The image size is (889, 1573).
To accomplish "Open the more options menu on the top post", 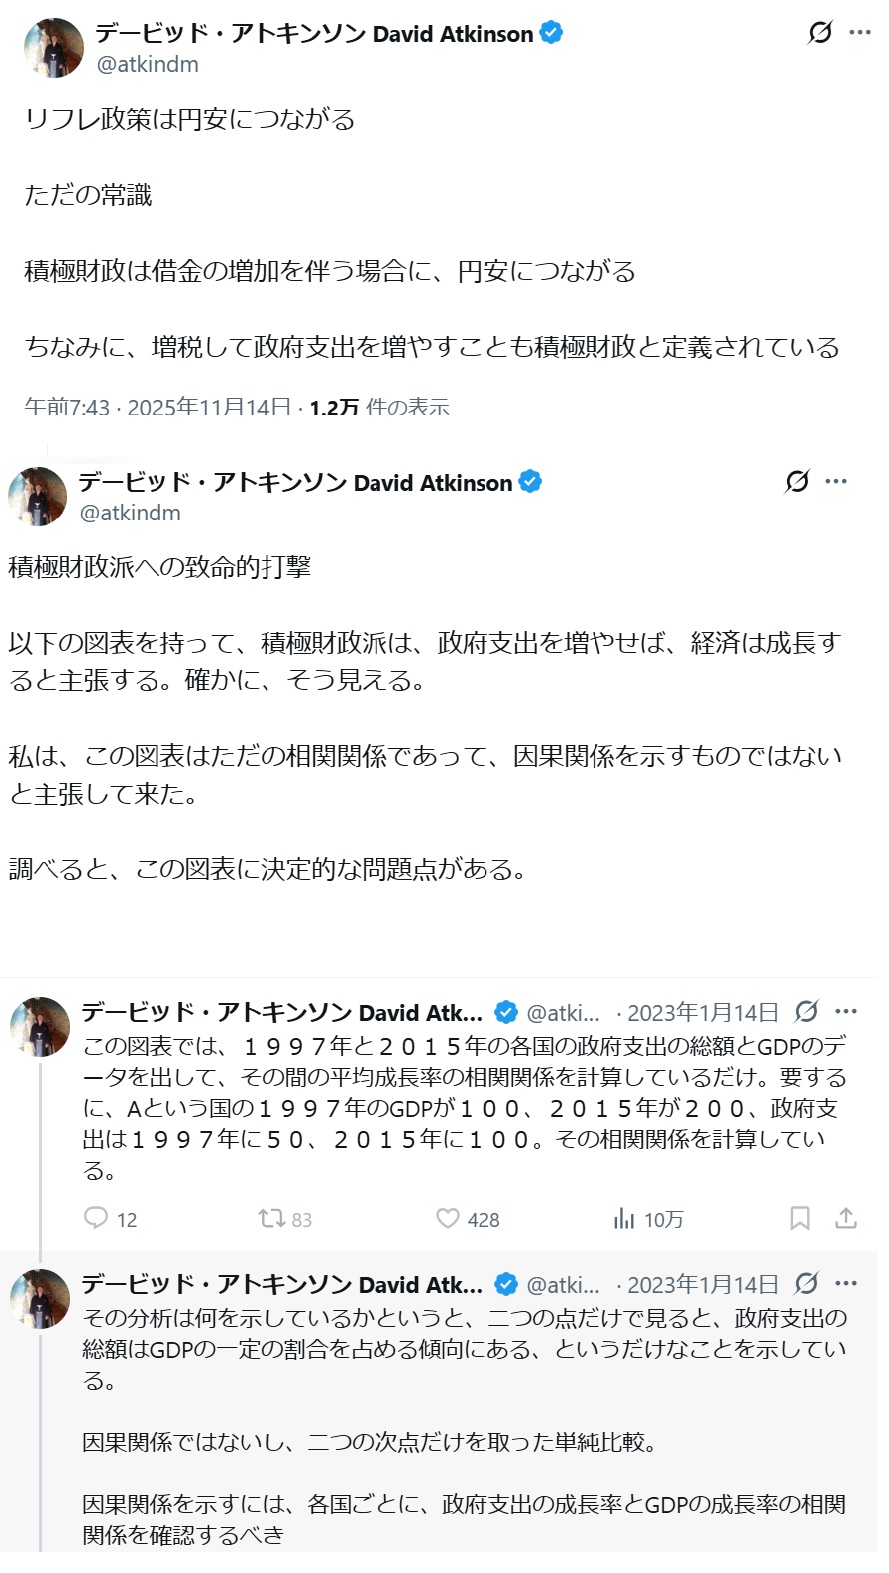I will click(x=860, y=33).
